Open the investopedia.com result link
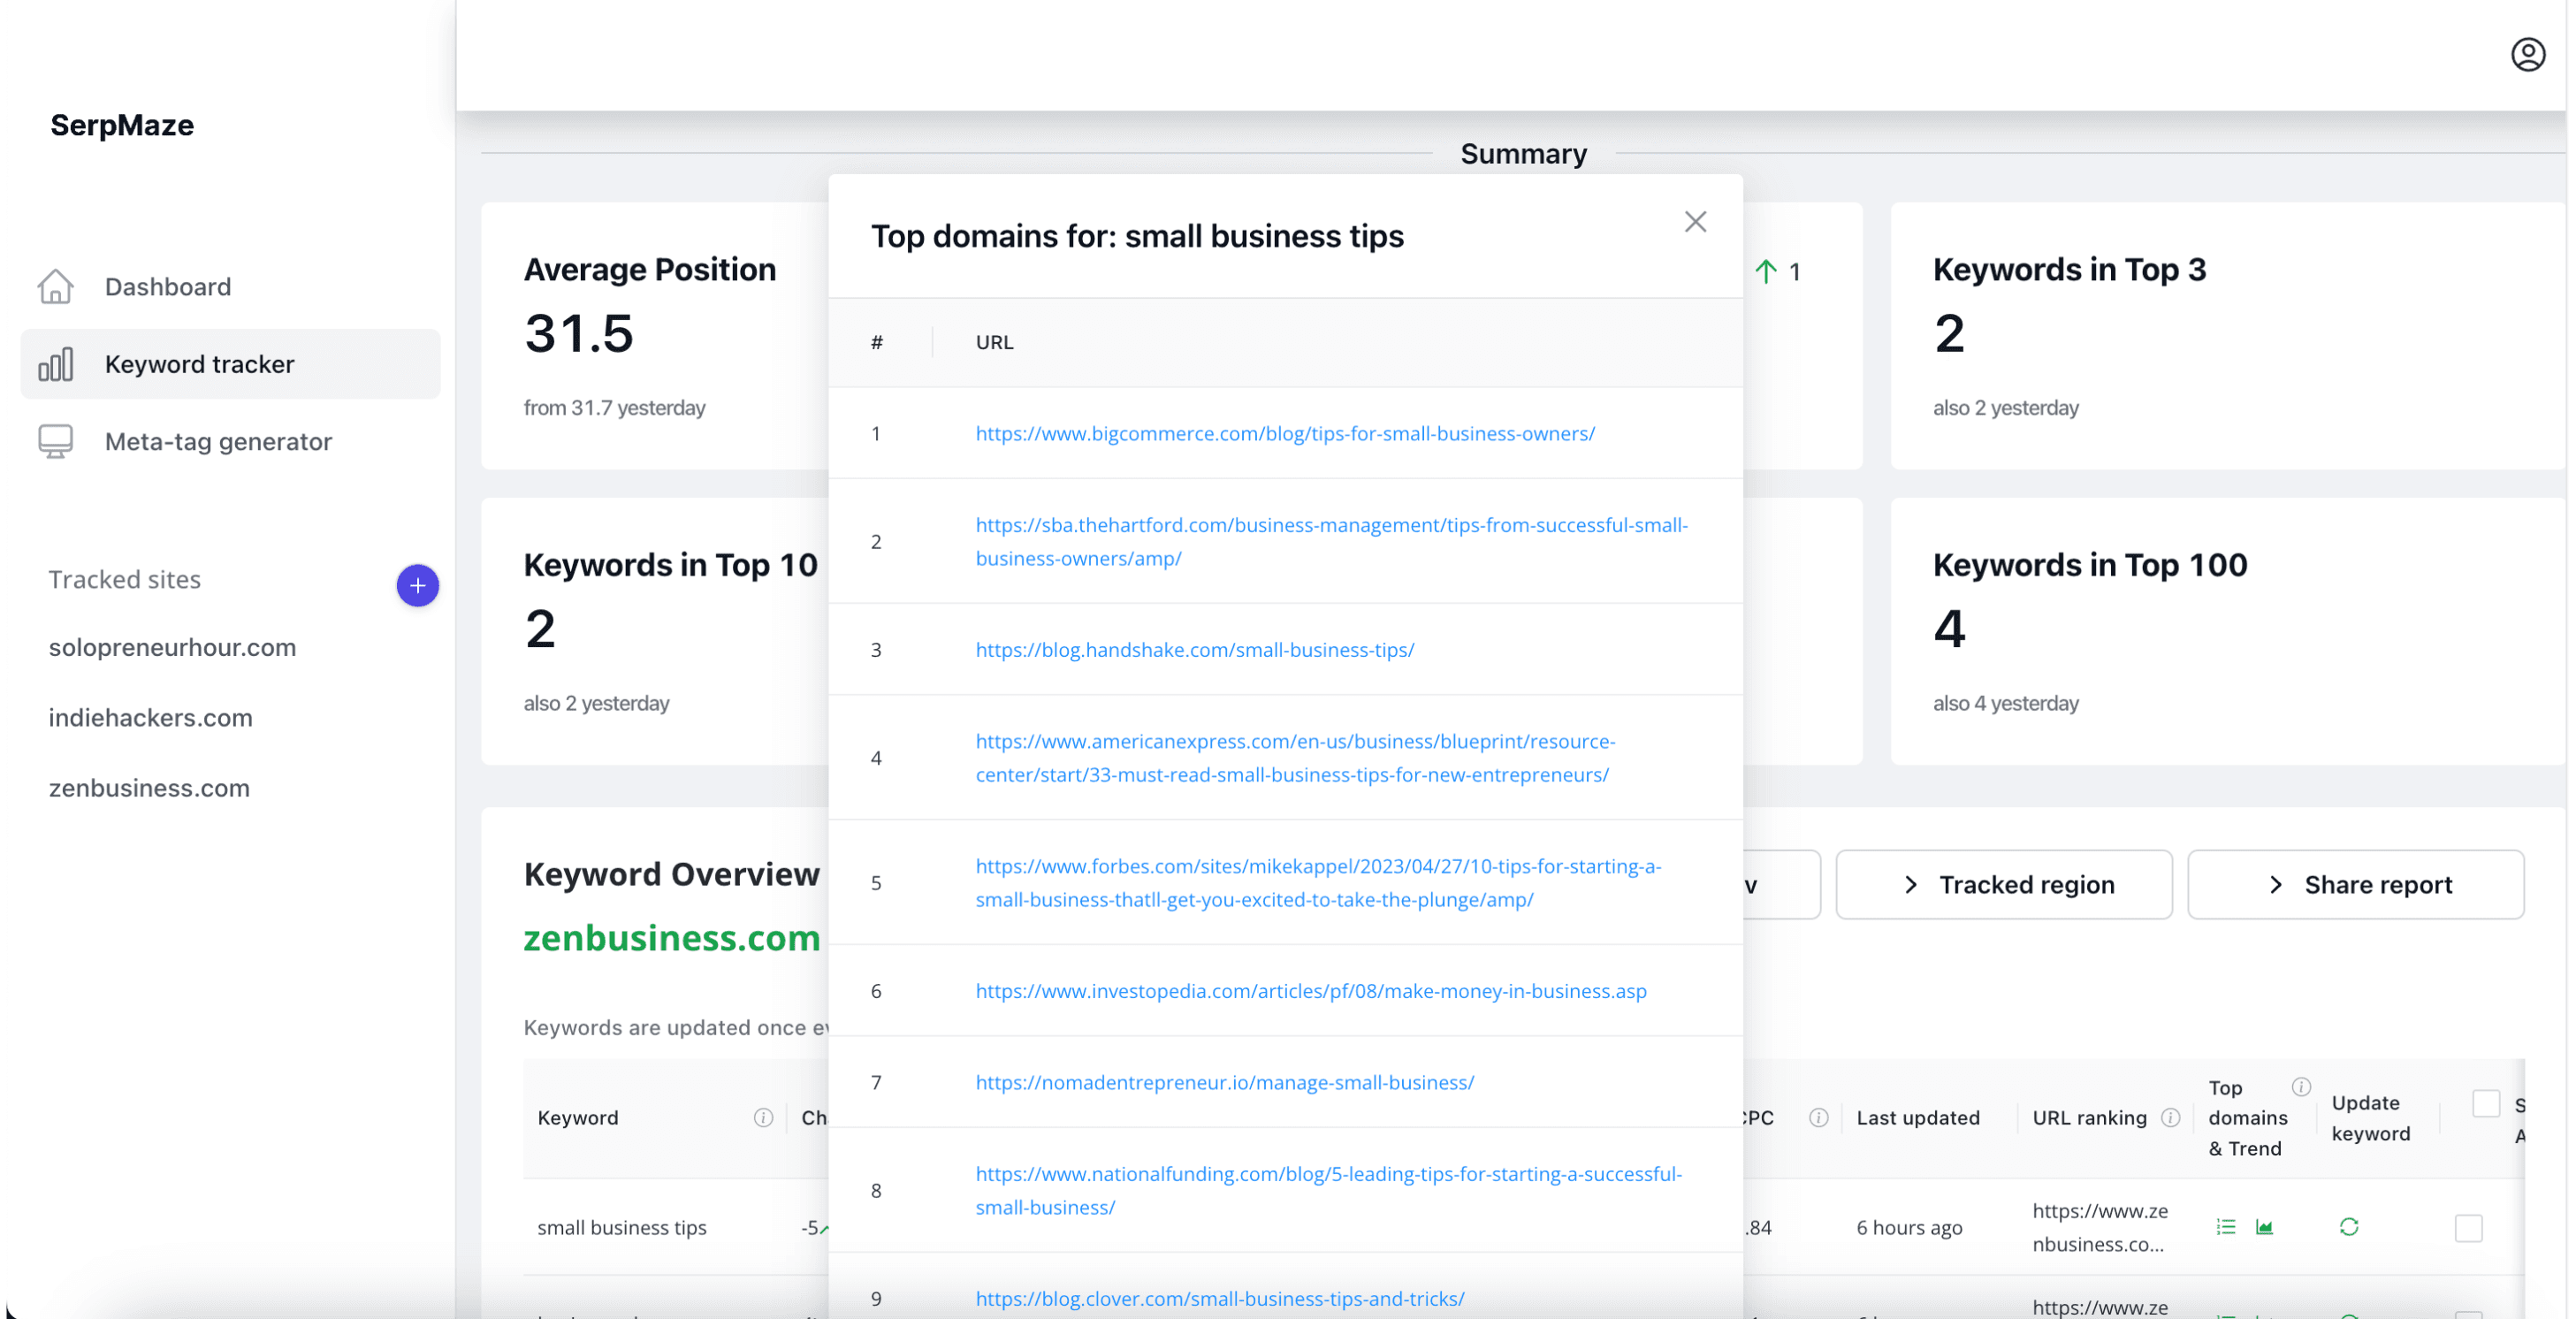Image resolution: width=2576 pixels, height=1319 pixels. point(1310,990)
